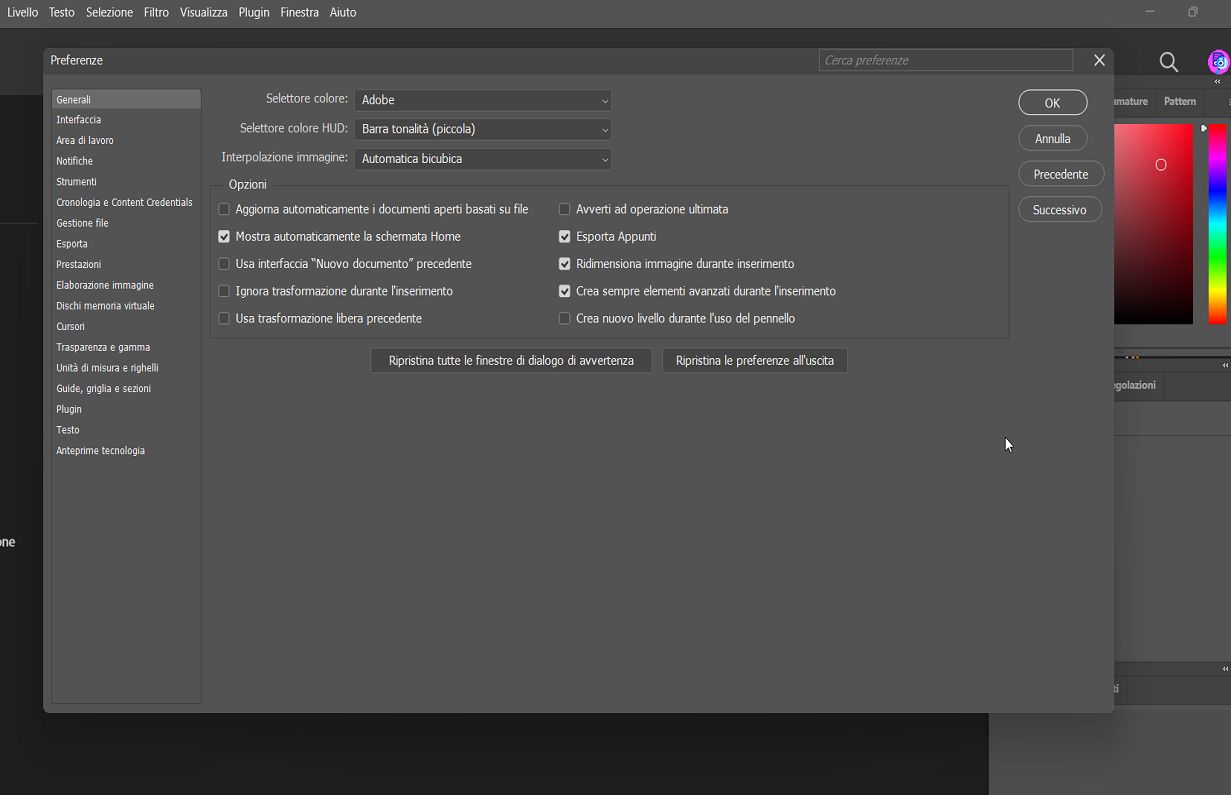1231x795 pixels.
Task: Open the Testo menu
Action: 62,12
